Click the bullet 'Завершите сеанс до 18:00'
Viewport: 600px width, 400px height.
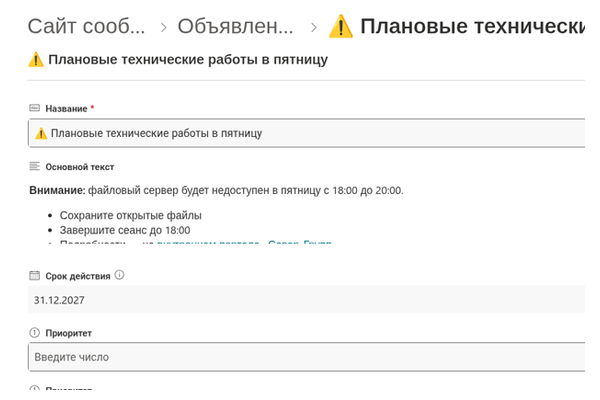click(125, 230)
